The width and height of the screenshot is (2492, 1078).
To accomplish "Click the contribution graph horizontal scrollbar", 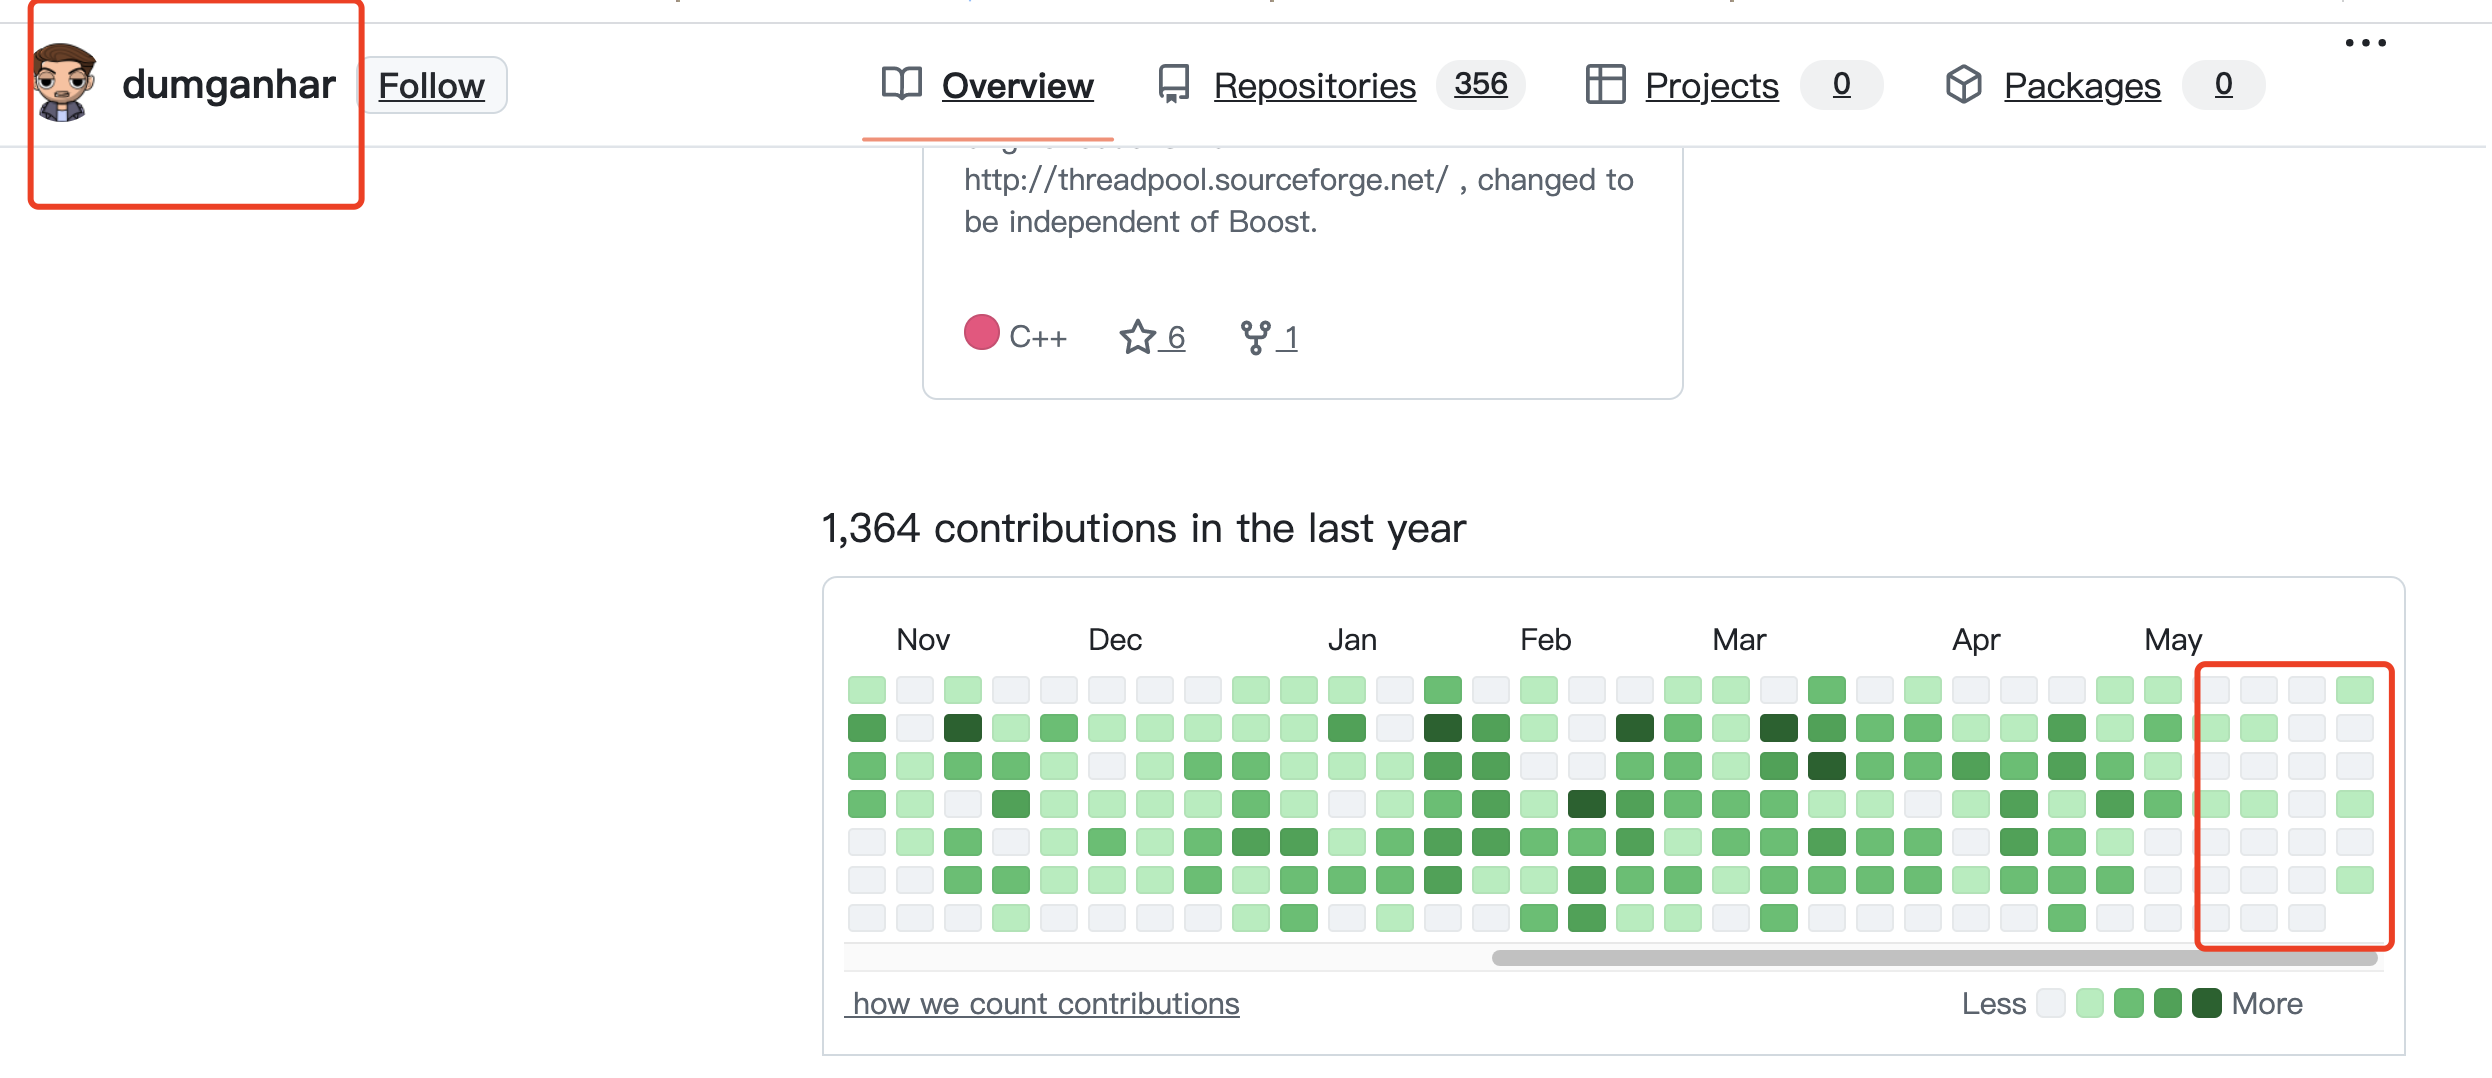I will (x=1934, y=958).
